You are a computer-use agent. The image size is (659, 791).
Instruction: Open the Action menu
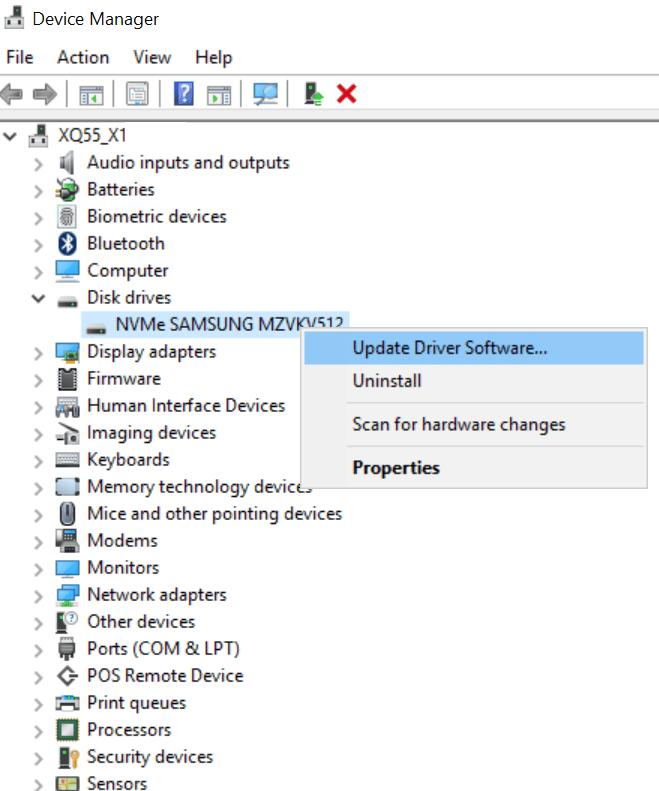(83, 57)
